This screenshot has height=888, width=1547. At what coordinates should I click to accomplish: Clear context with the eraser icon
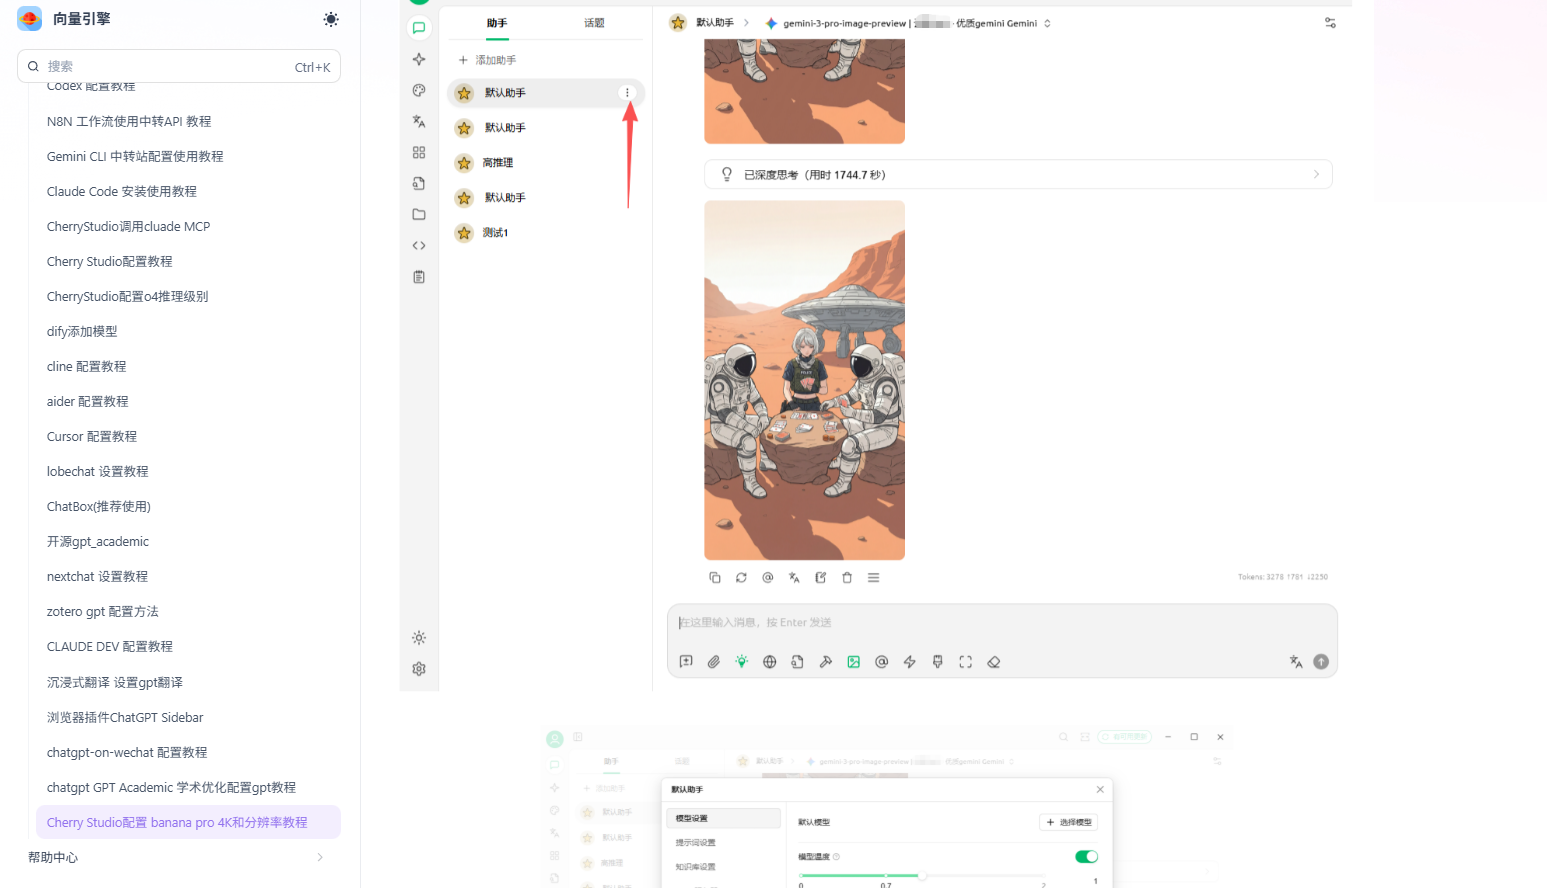pos(994,662)
